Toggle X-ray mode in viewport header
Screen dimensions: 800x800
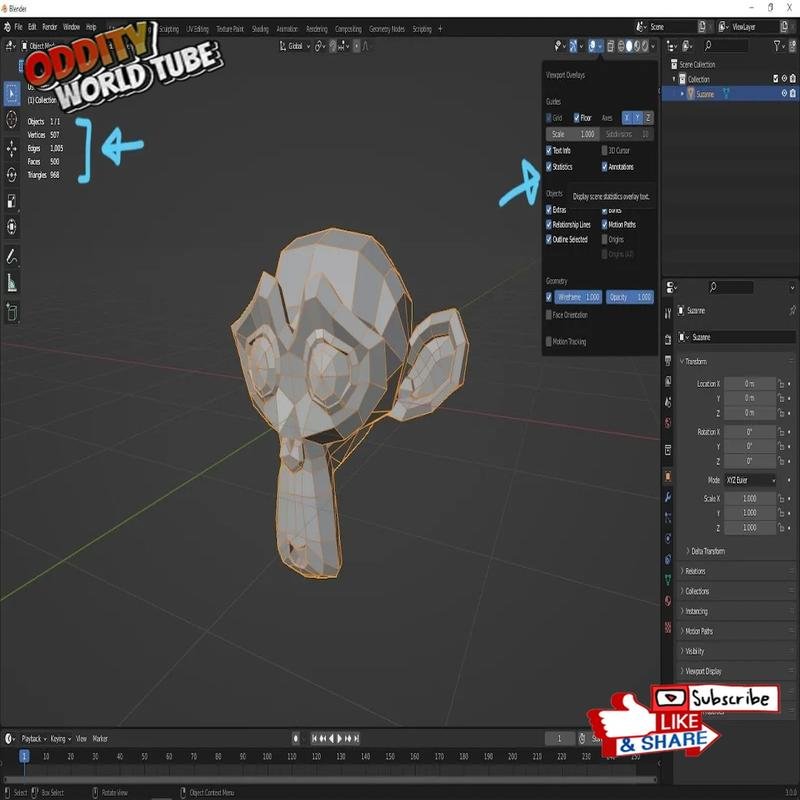pyautogui.click(x=610, y=46)
